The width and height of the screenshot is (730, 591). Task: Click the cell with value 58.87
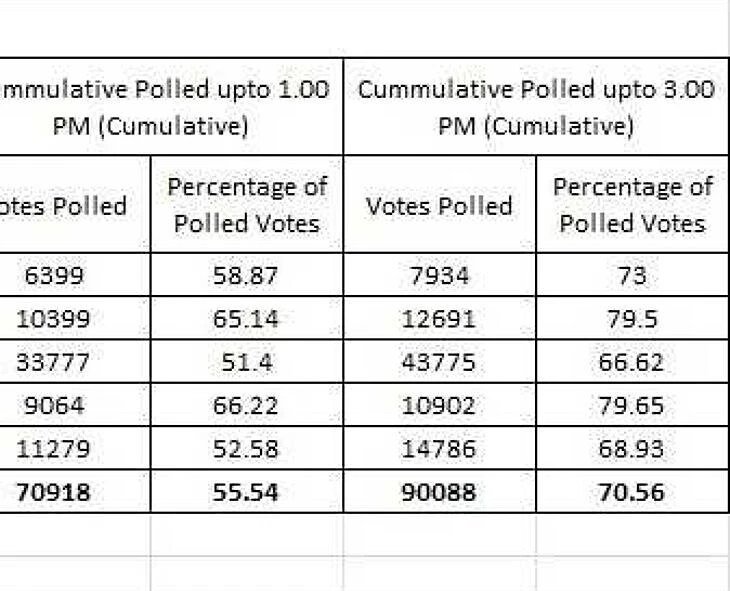(246, 275)
